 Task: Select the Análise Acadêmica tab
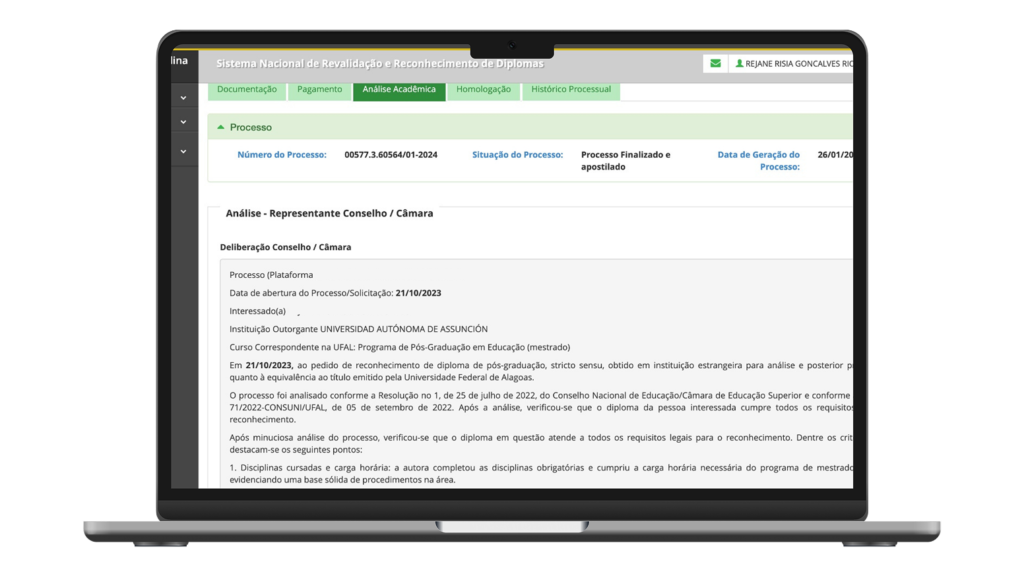(399, 90)
